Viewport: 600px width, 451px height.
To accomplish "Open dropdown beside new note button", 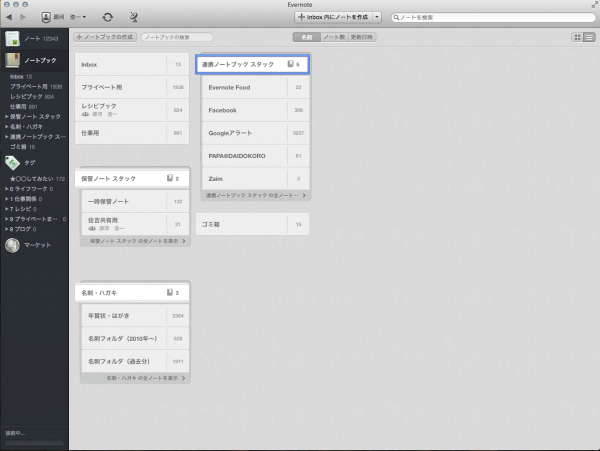I will pos(377,17).
